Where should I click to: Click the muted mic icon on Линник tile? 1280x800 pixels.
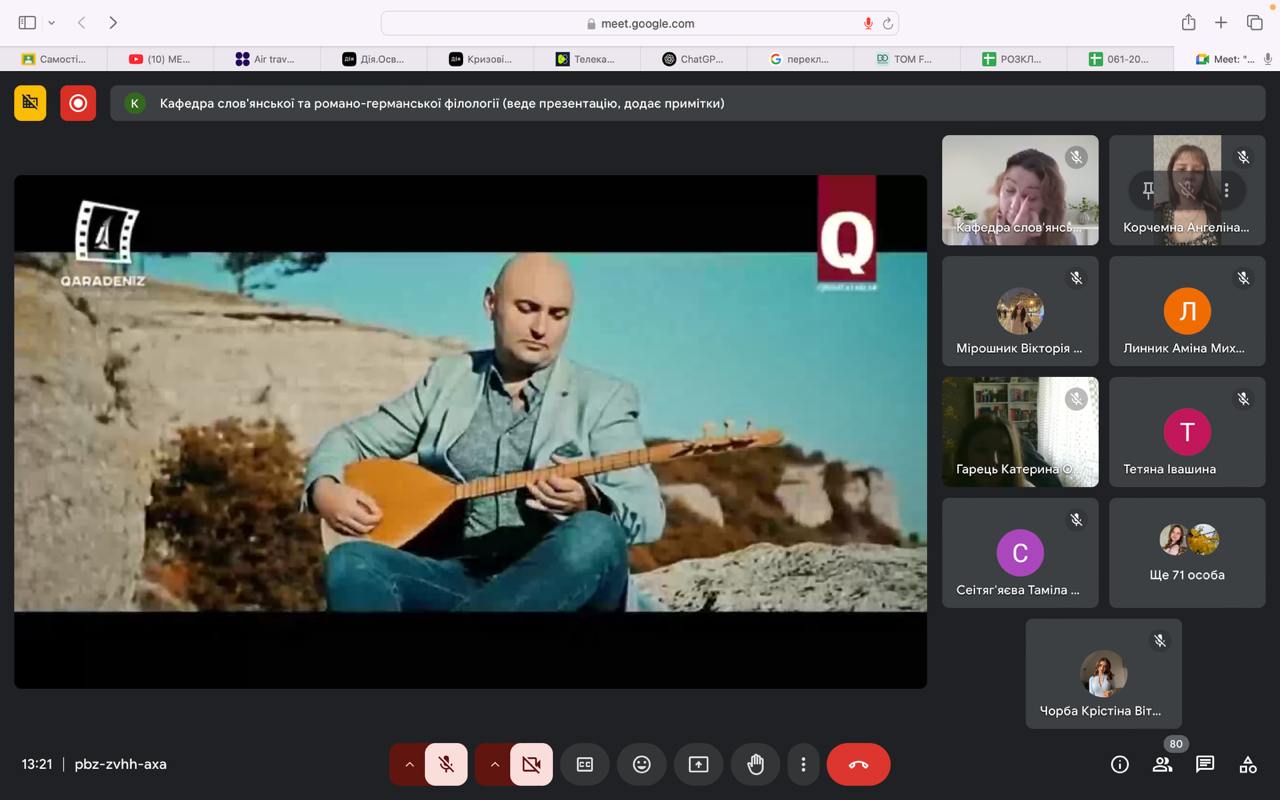pos(1243,278)
